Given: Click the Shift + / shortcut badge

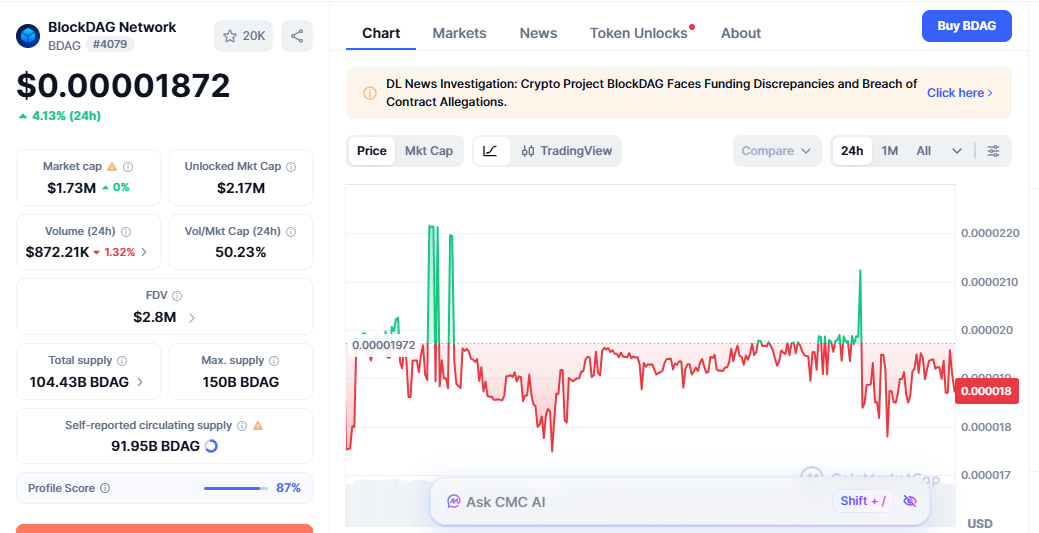Looking at the screenshot, I should pos(863,501).
